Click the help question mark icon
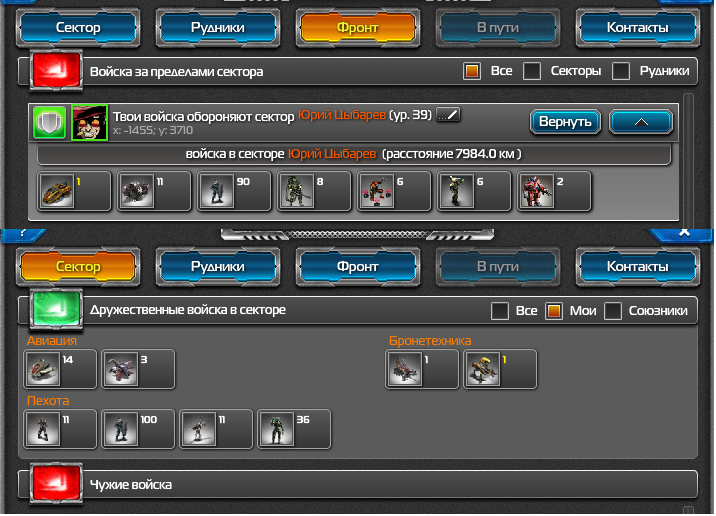Viewport: 716px width, 516px height. point(23,233)
